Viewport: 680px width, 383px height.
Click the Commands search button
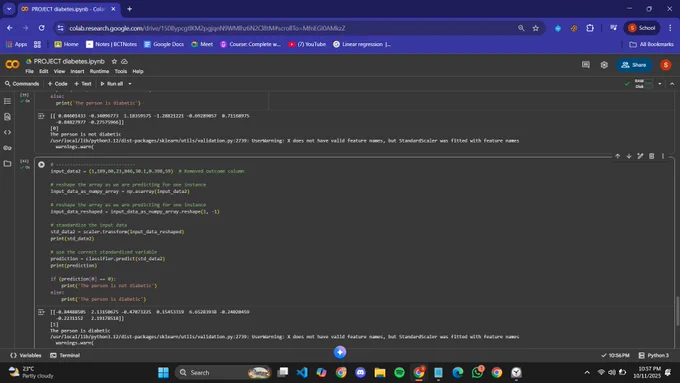click(22, 84)
